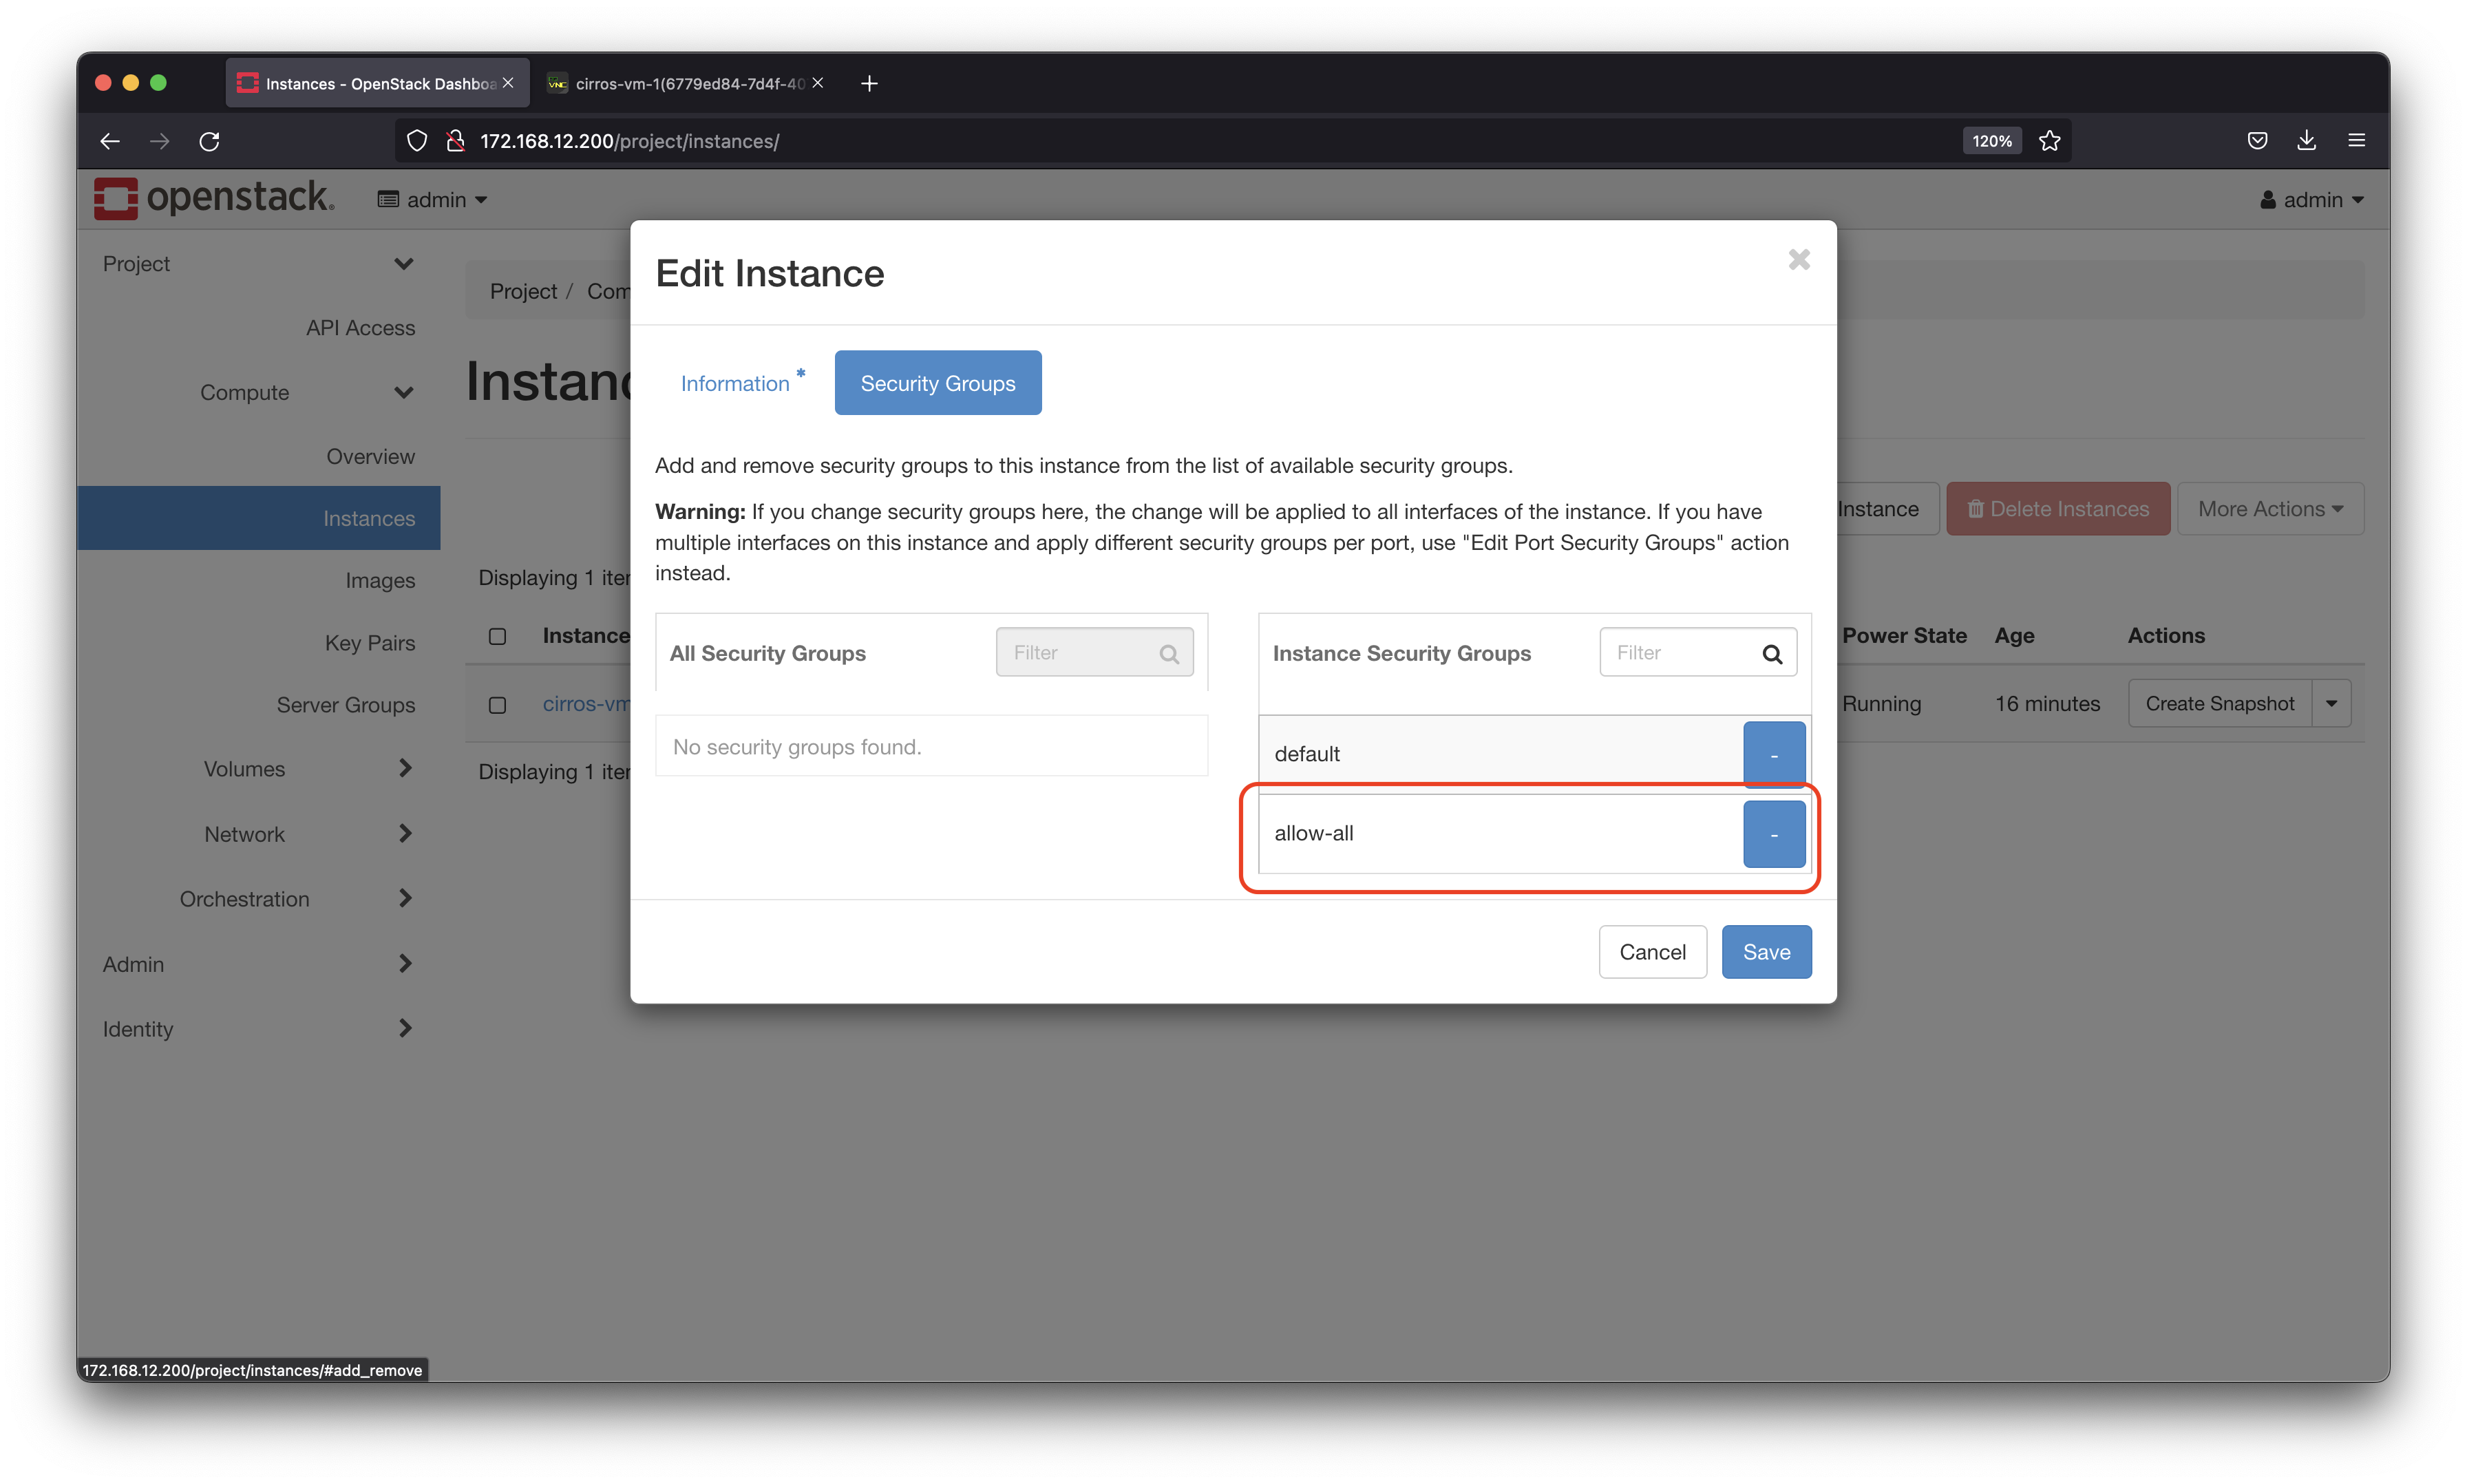Toggle the select-all instances checkbox
Screen dimensions: 2467x1484
497,636
